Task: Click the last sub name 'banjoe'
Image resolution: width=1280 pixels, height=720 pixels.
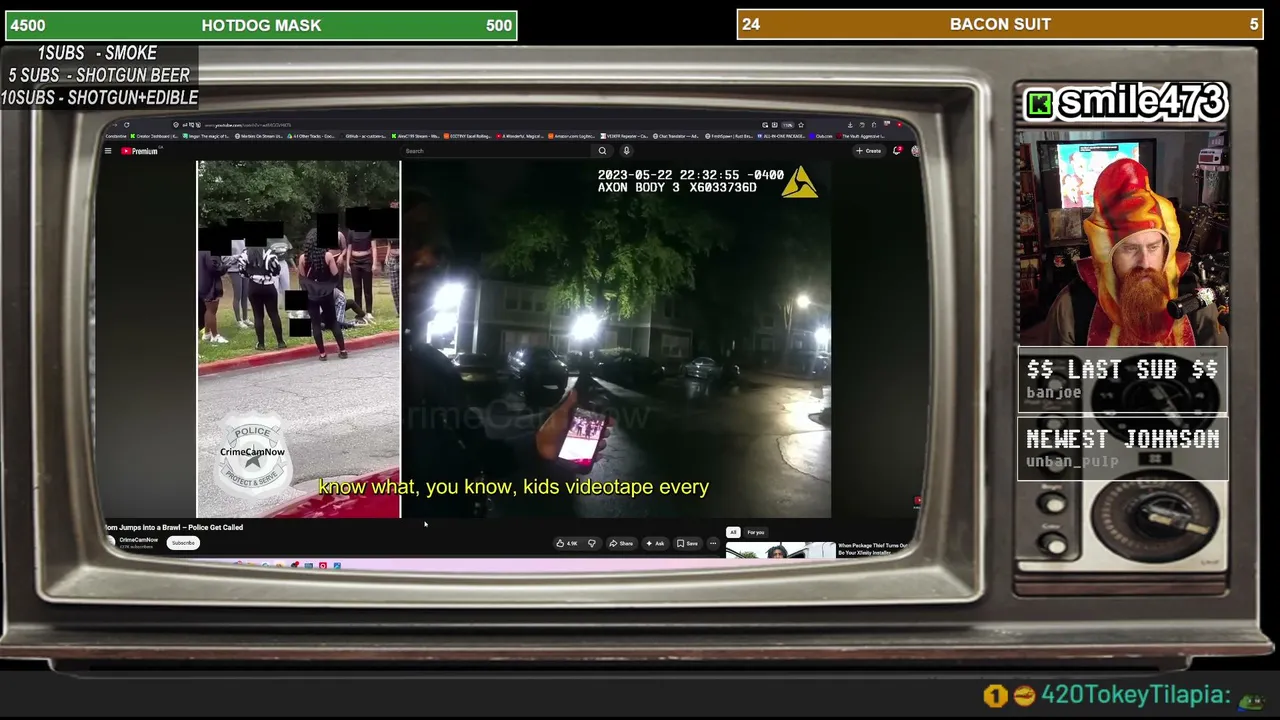Action: pyautogui.click(x=1054, y=393)
